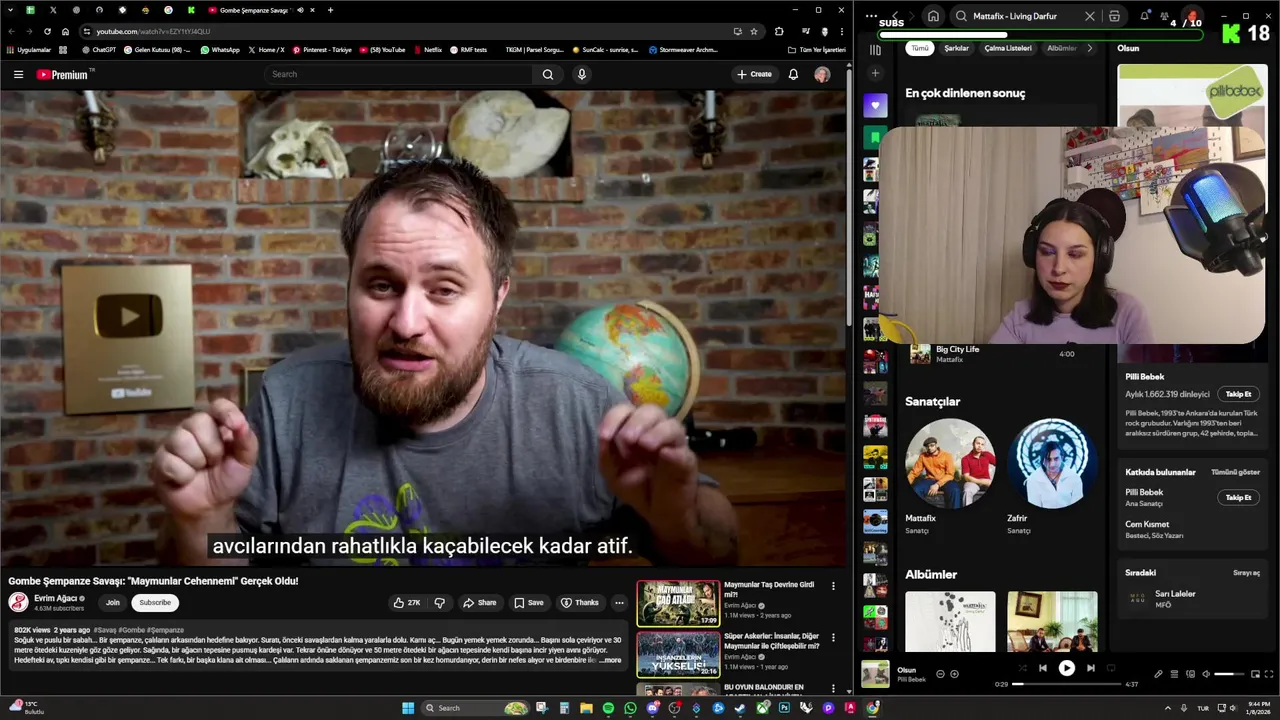Open options for Süper Askerler video
Screen dimensions: 1280x720
pos(833,638)
